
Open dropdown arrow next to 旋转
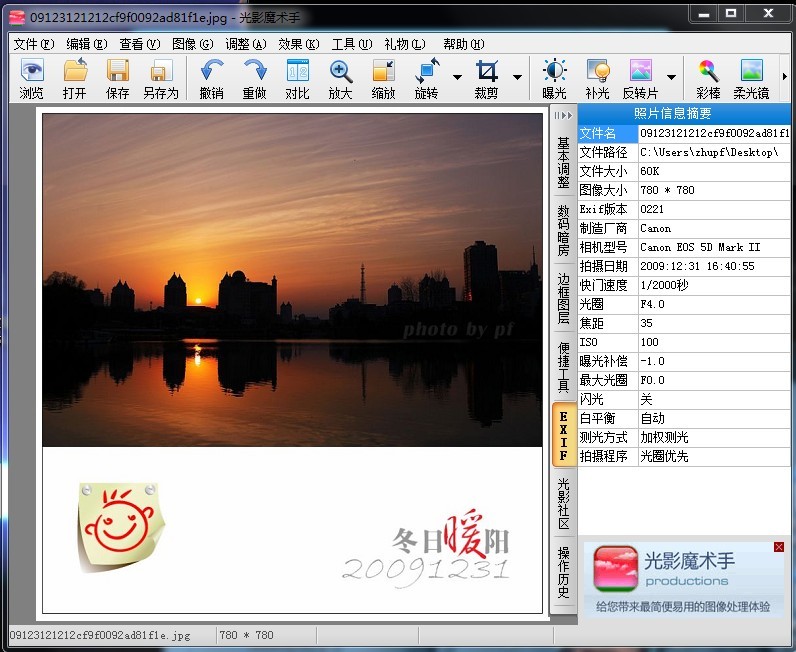pyautogui.click(x=457, y=77)
